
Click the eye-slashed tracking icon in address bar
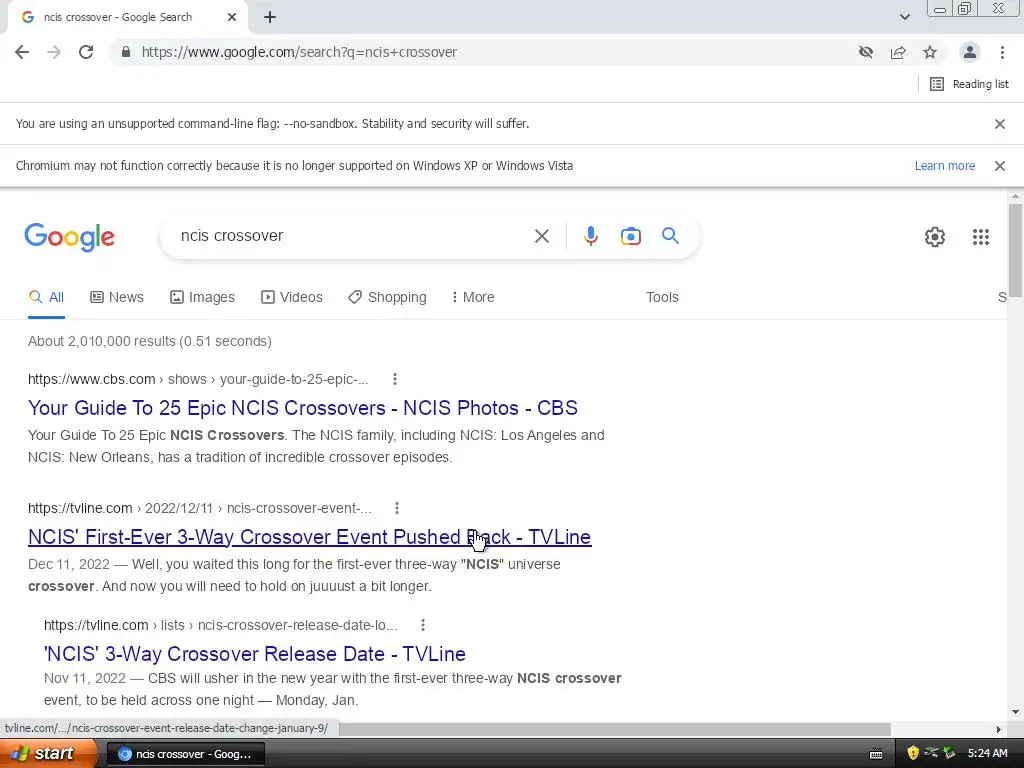click(x=866, y=52)
